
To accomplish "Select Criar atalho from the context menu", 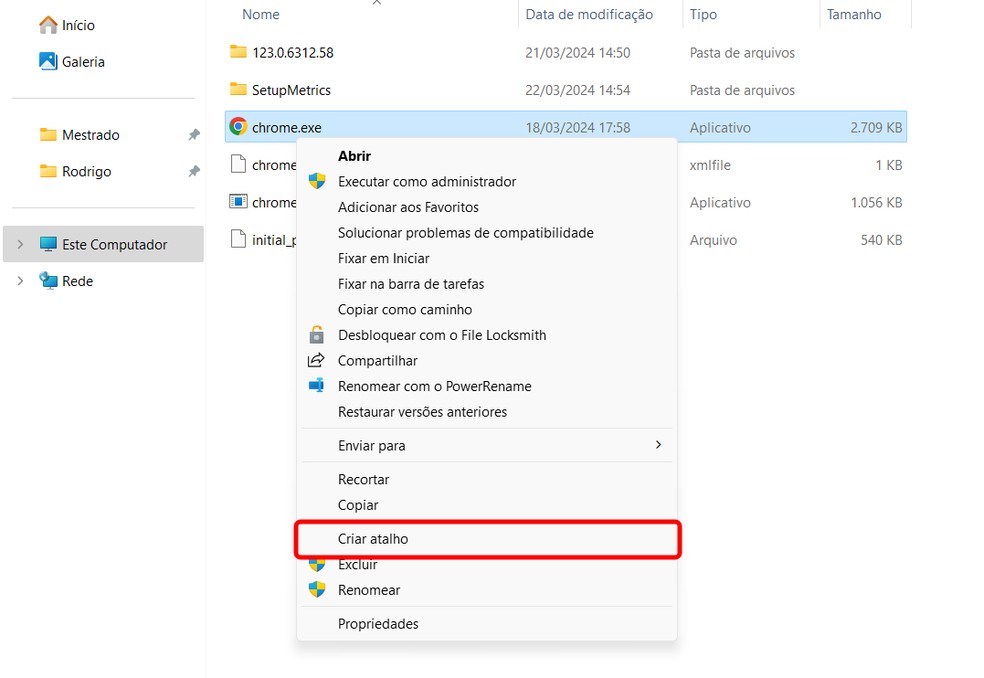I will tap(373, 539).
